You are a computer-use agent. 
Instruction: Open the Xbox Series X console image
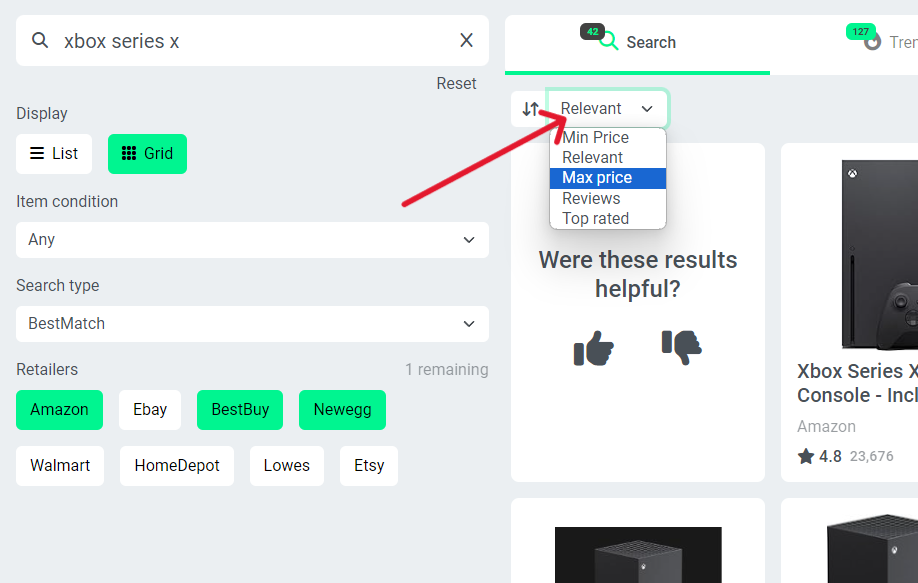tap(880, 255)
